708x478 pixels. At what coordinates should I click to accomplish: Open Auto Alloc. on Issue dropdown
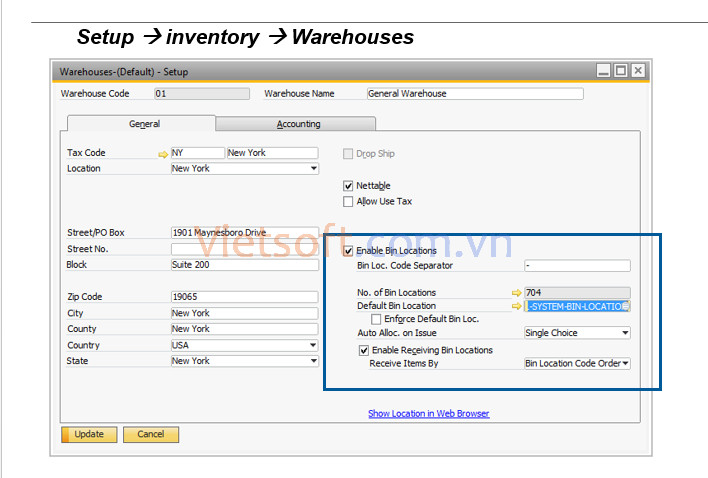625,333
